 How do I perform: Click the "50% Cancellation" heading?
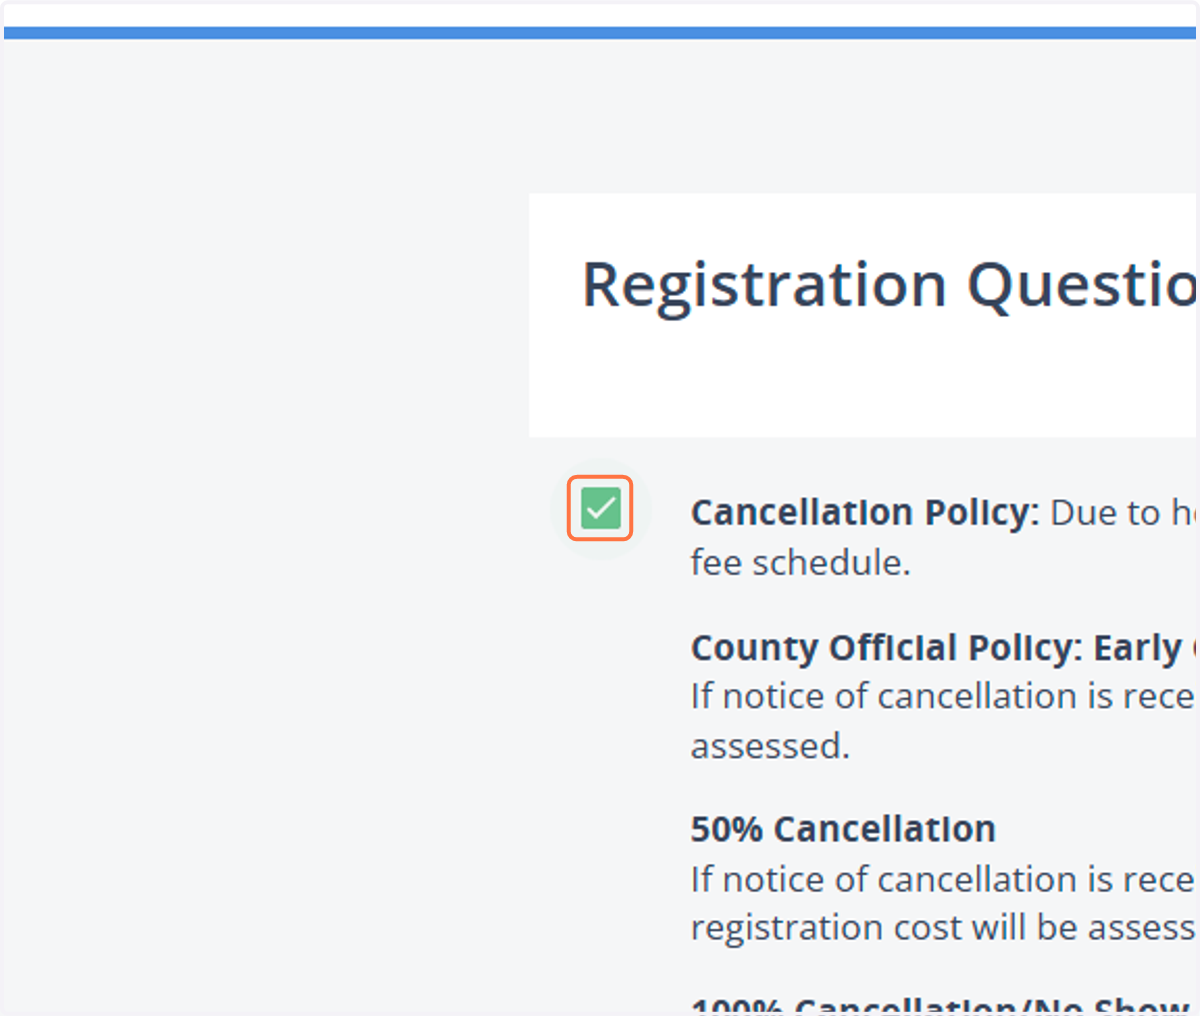pos(843,829)
